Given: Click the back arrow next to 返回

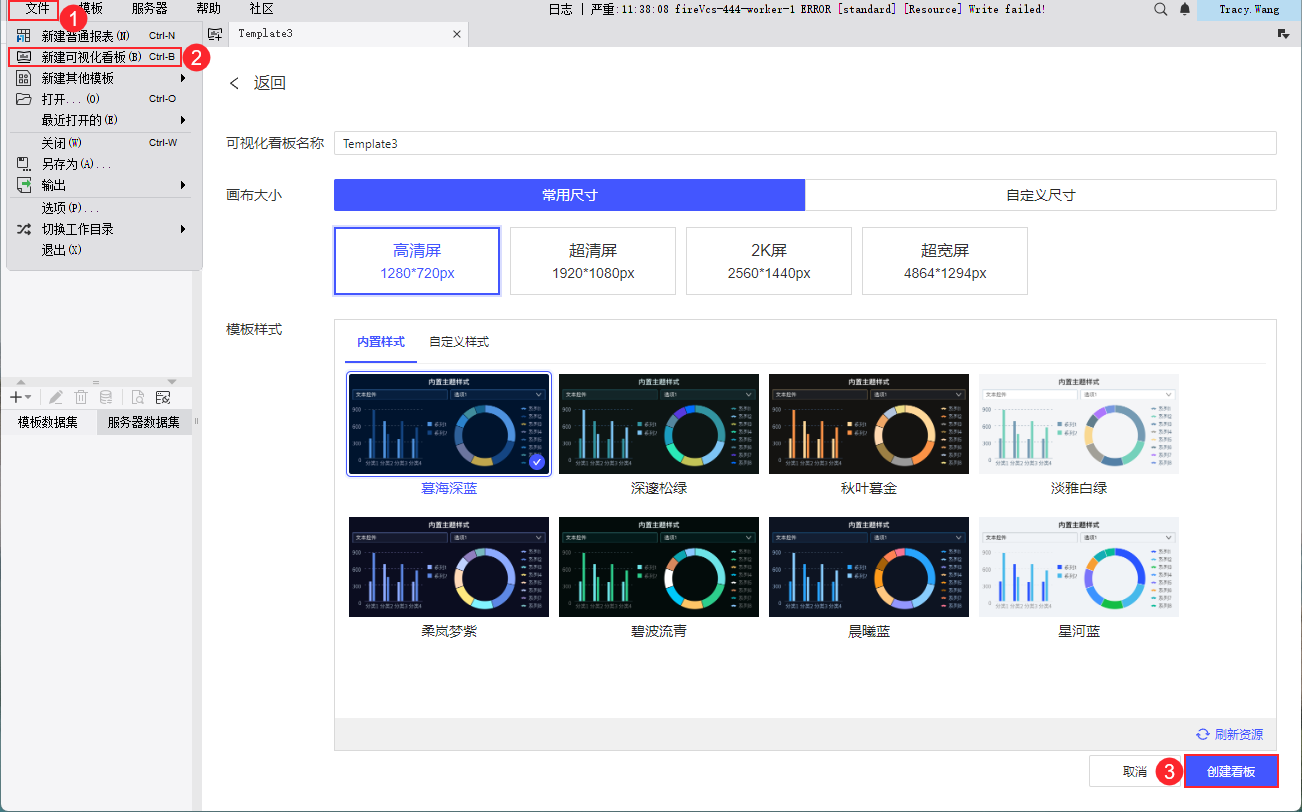Looking at the screenshot, I should tap(235, 83).
